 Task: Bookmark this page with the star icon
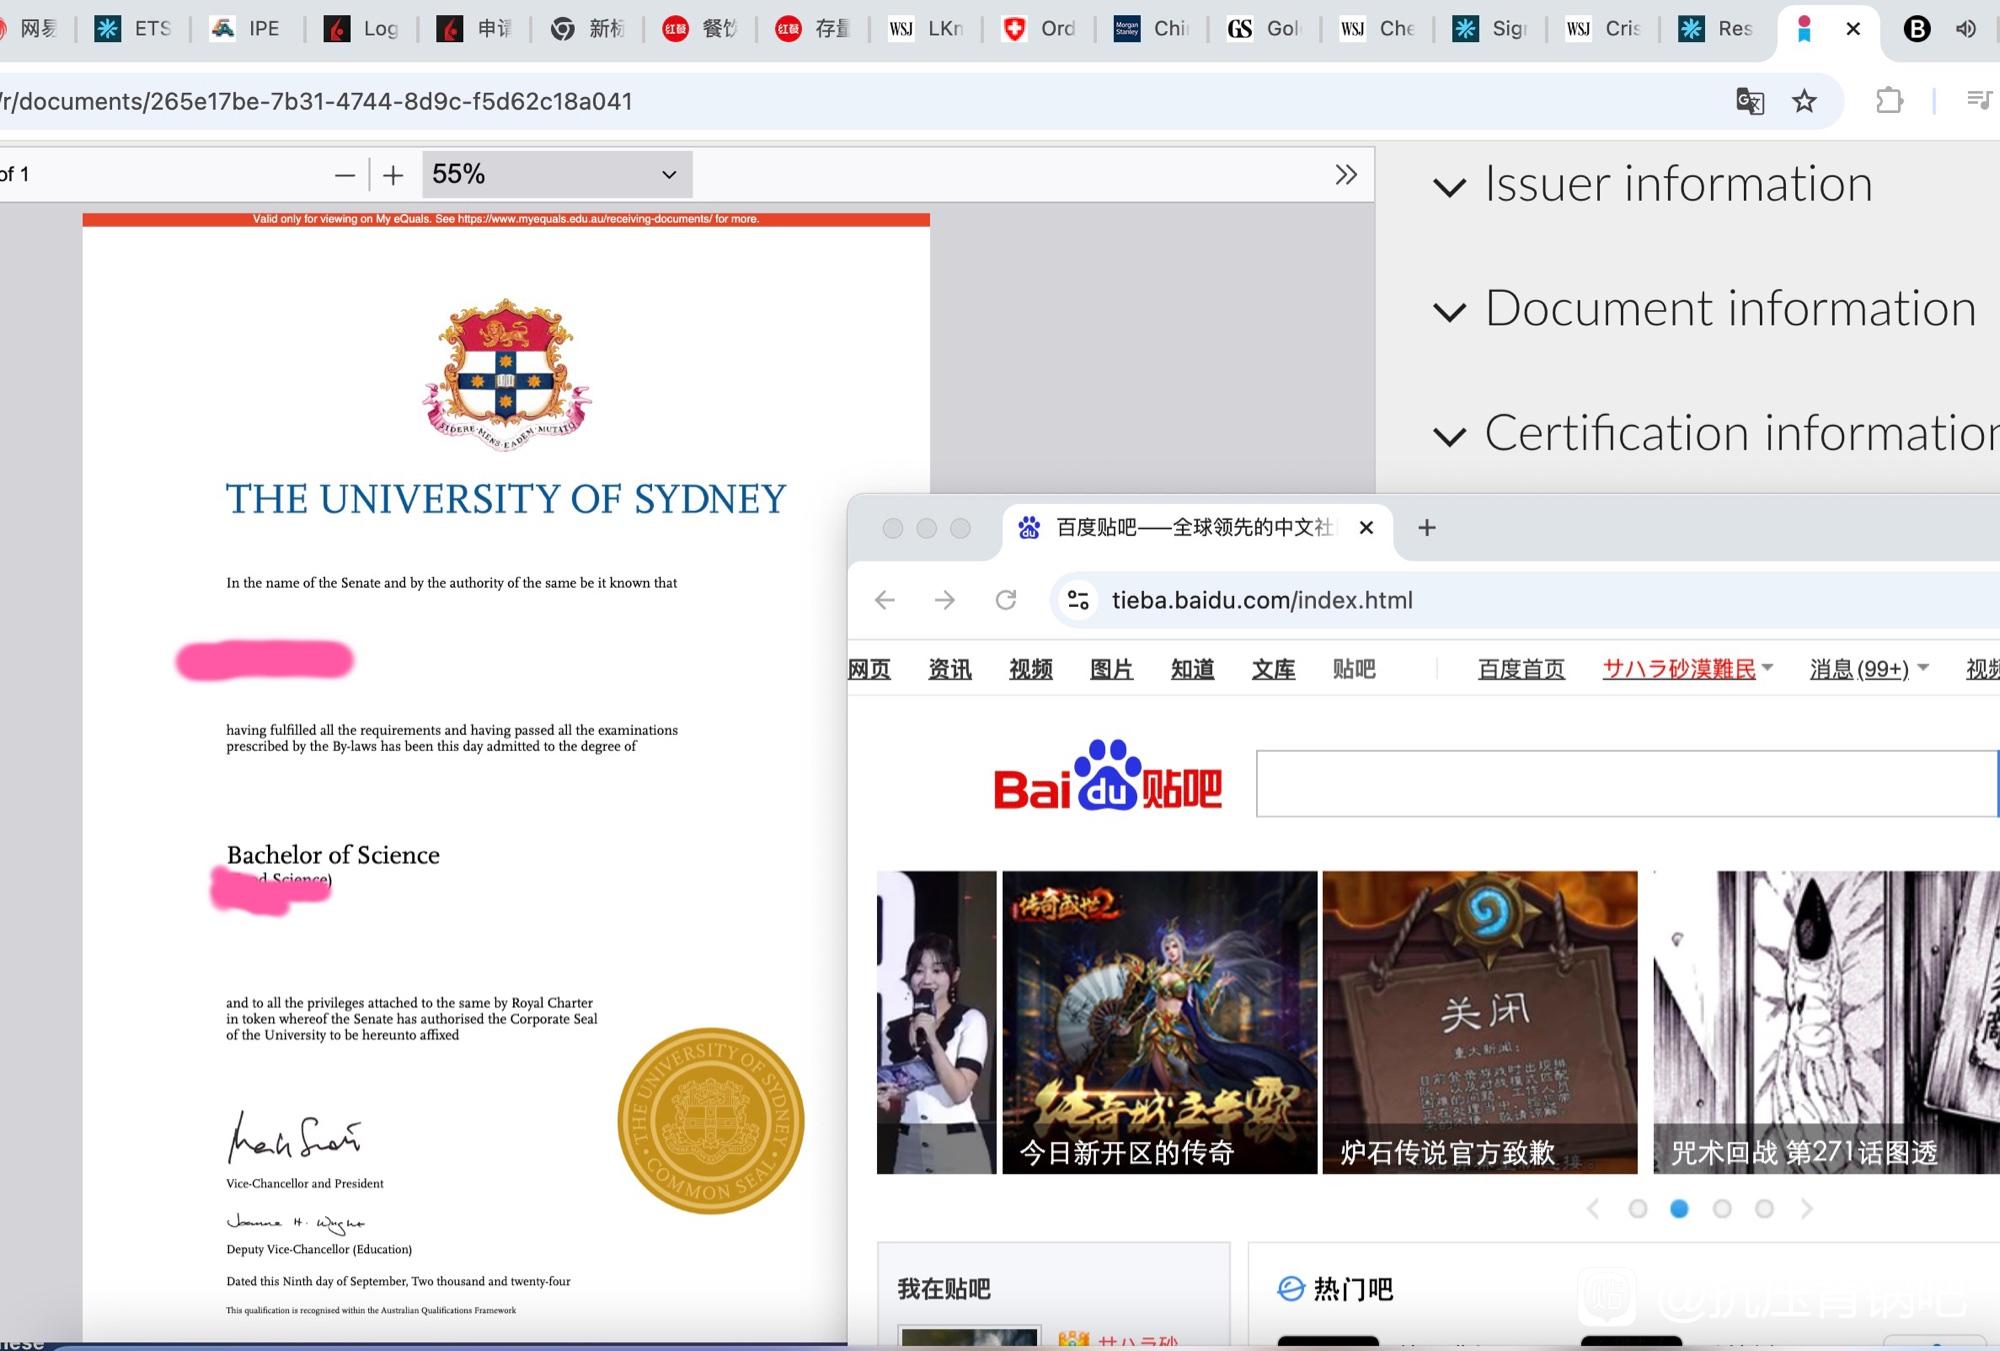pos(1804,101)
